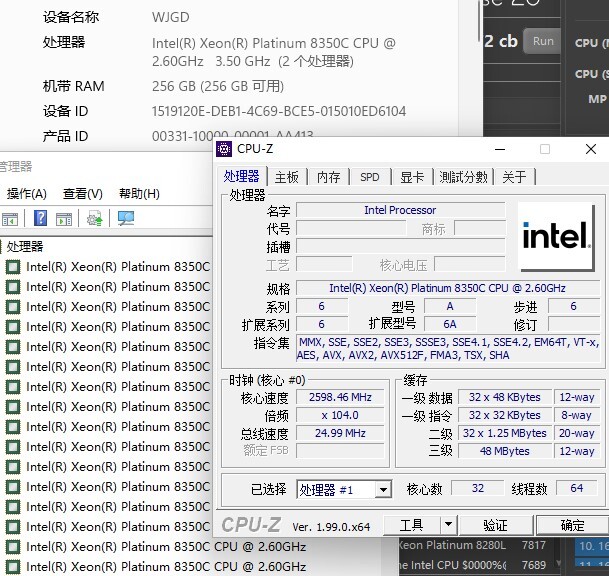This screenshot has height=576, width=609.
Task: Click the Run button in Cinebench
Action: (x=543, y=41)
